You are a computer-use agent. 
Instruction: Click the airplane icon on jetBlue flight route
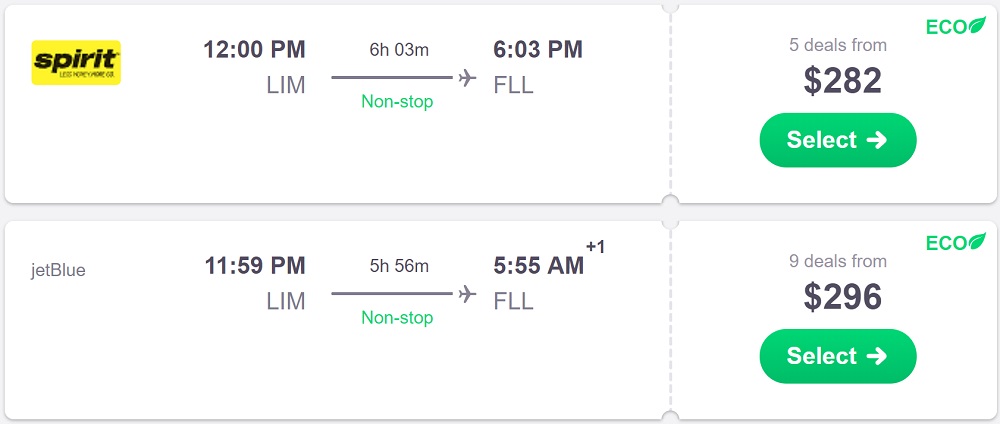(467, 294)
